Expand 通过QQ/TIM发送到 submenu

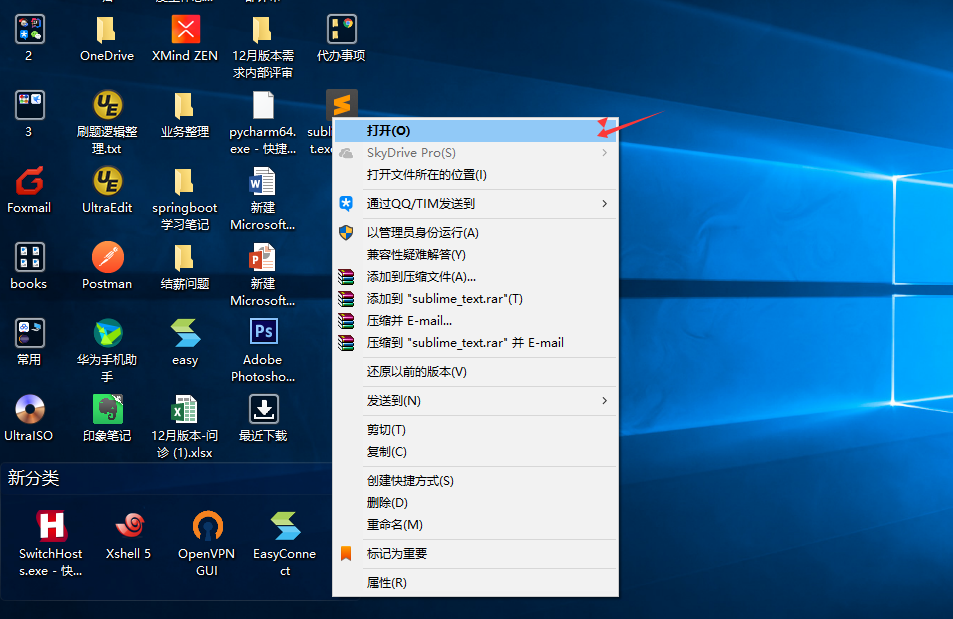click(x=475, y=204)
